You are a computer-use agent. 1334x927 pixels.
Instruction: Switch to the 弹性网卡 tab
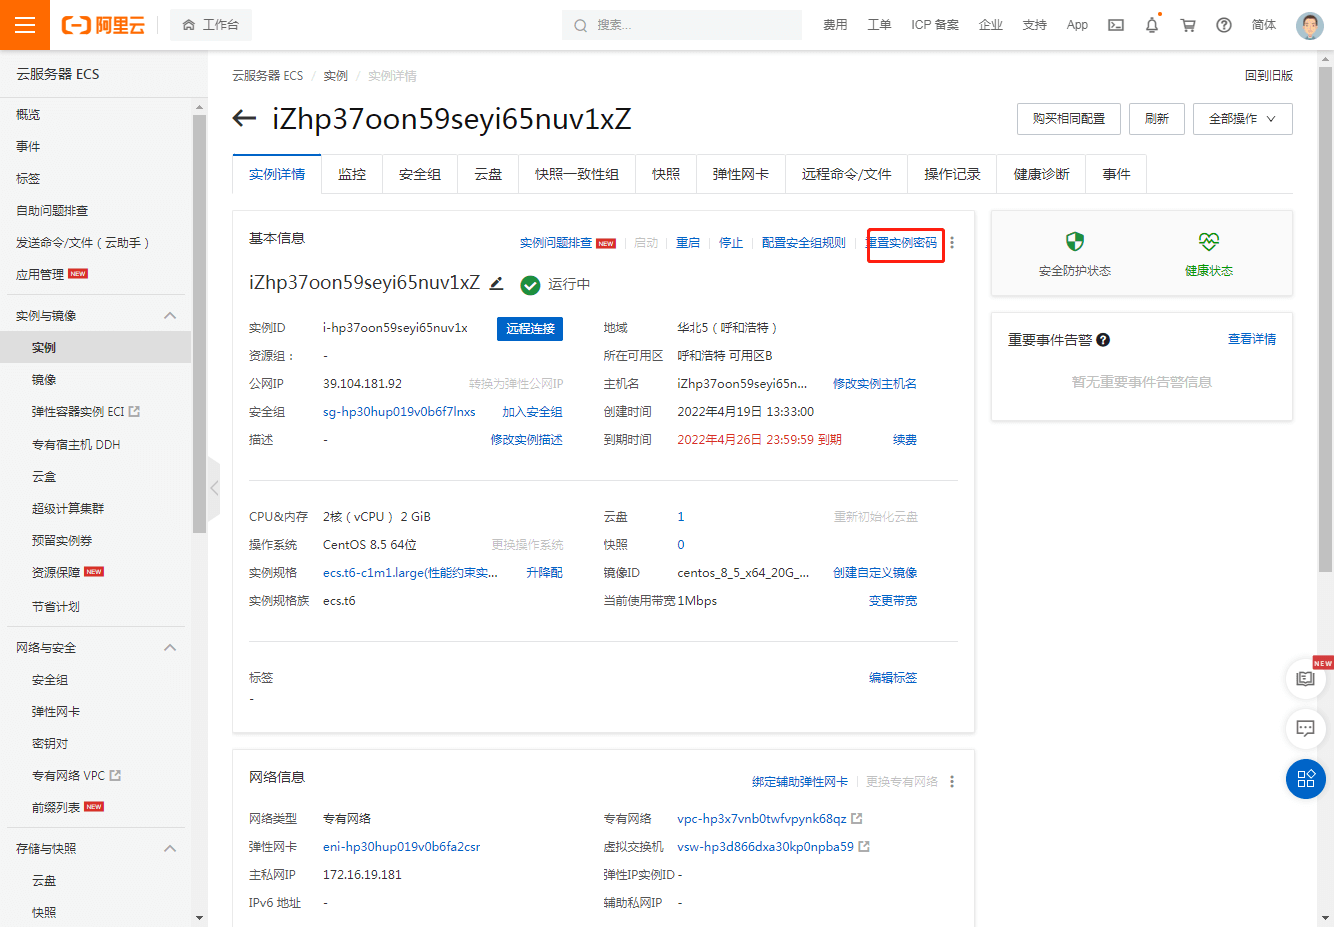741,174
